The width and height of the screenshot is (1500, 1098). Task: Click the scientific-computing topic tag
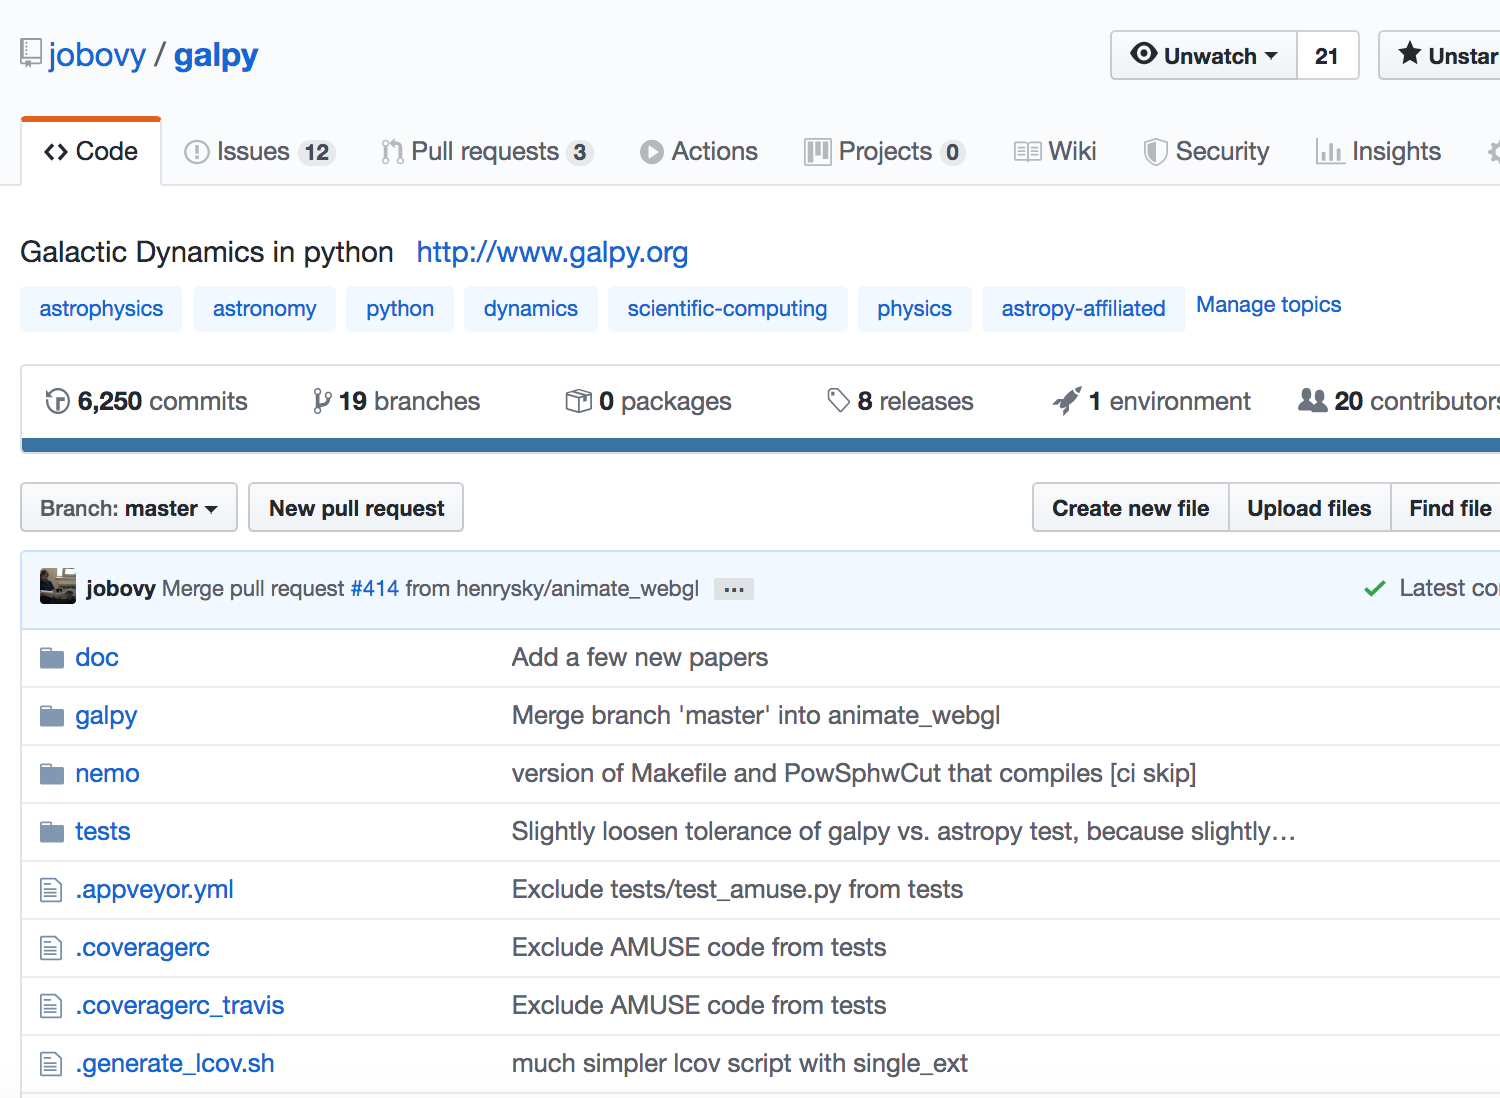pos(727,309)
